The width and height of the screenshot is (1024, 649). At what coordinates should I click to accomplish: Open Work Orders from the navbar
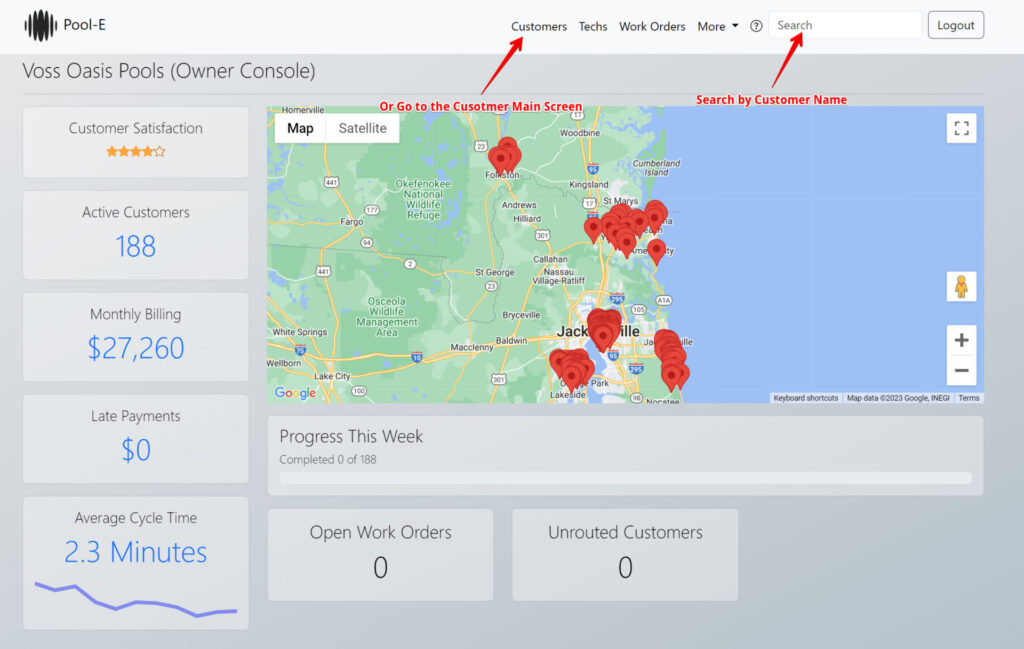652,26
